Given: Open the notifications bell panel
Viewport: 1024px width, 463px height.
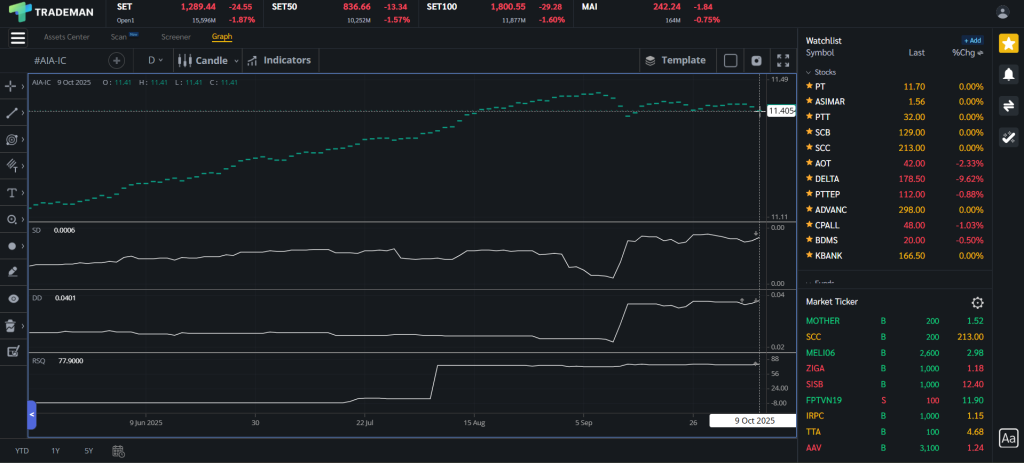Looking at the screenshot, I should point(1008,74).
